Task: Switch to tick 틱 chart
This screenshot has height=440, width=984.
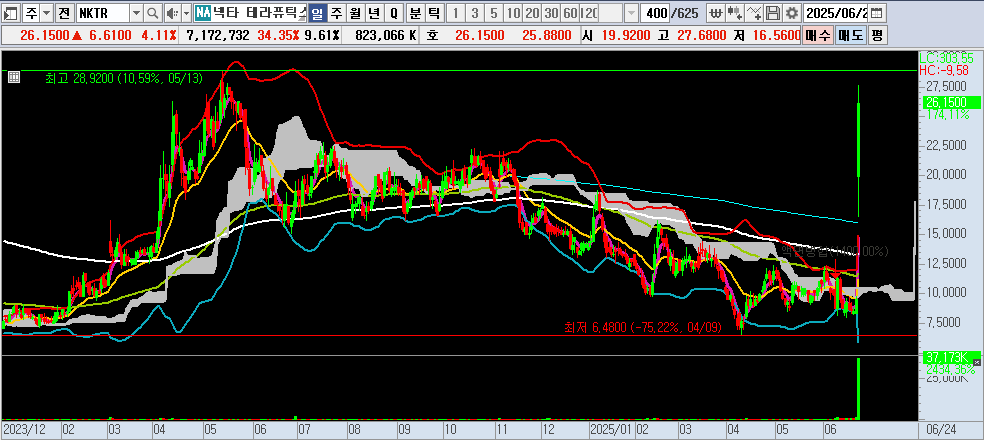Action: [x=434, y=13]
